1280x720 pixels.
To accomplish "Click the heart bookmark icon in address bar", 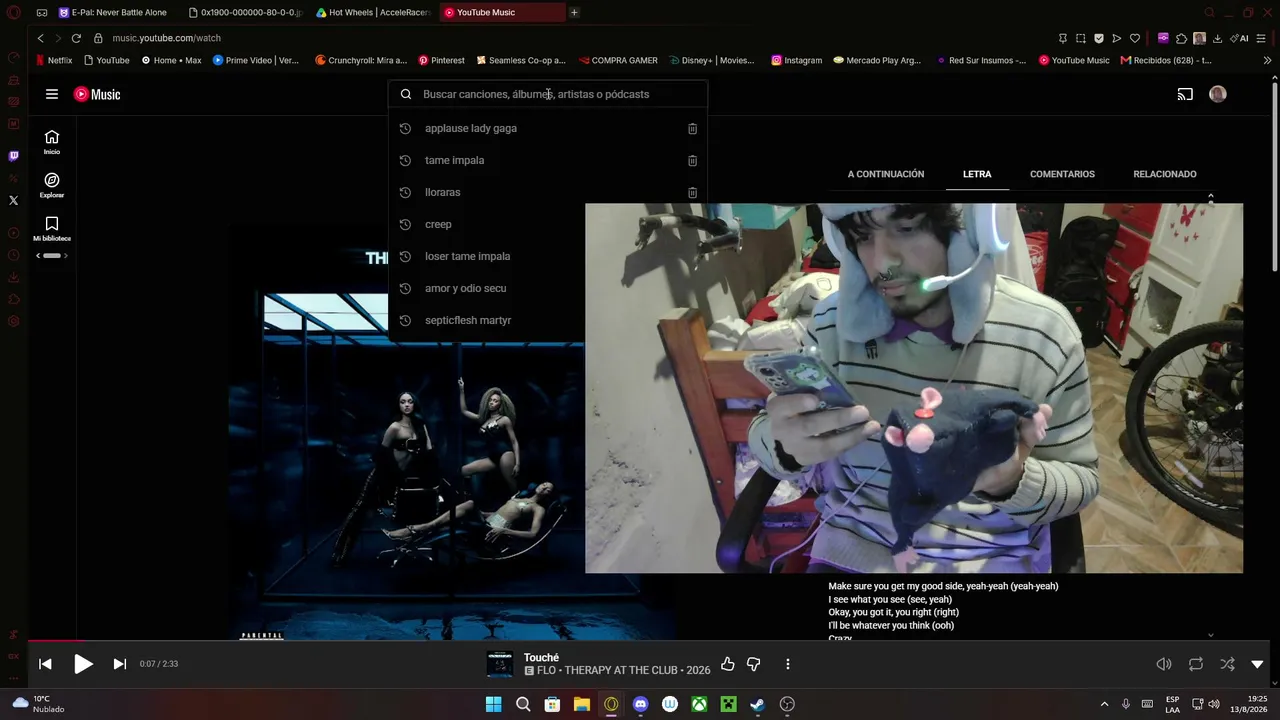I will tap(1135, 38).
